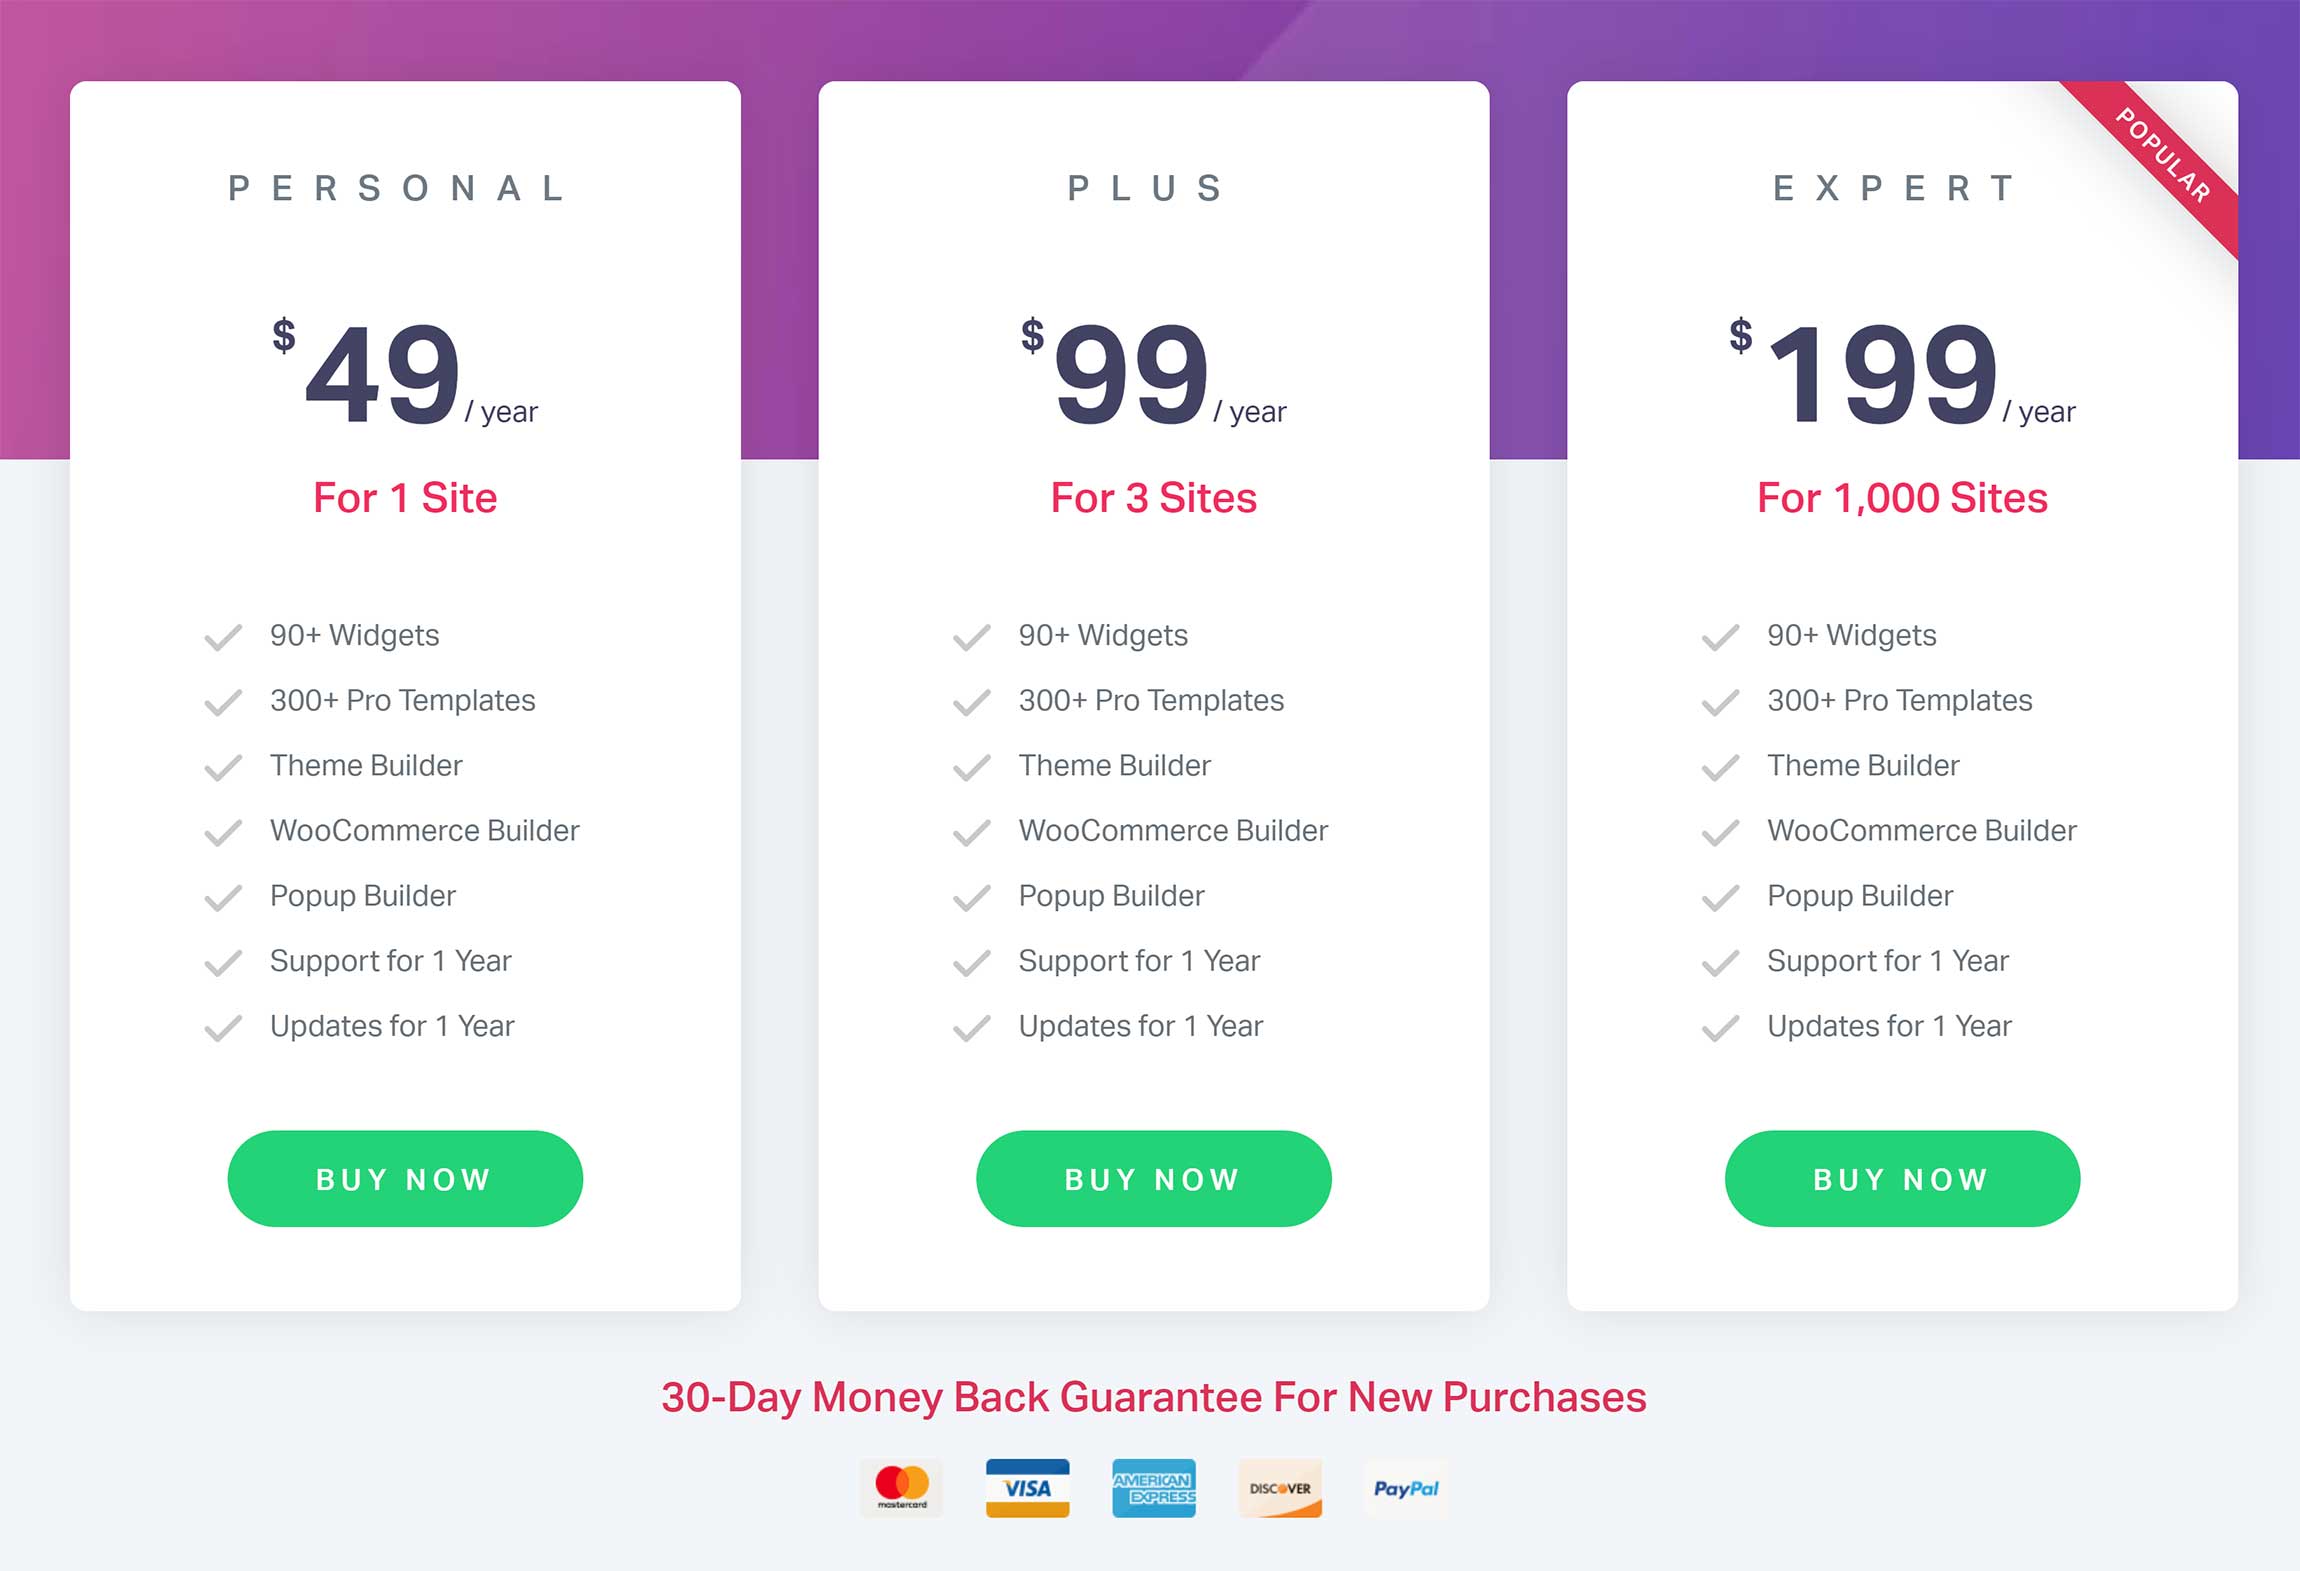The image size is (2300, 1571).
Task: Click checkmark beside Plus plan's Theme Builder
Action: tap(971, 767)
